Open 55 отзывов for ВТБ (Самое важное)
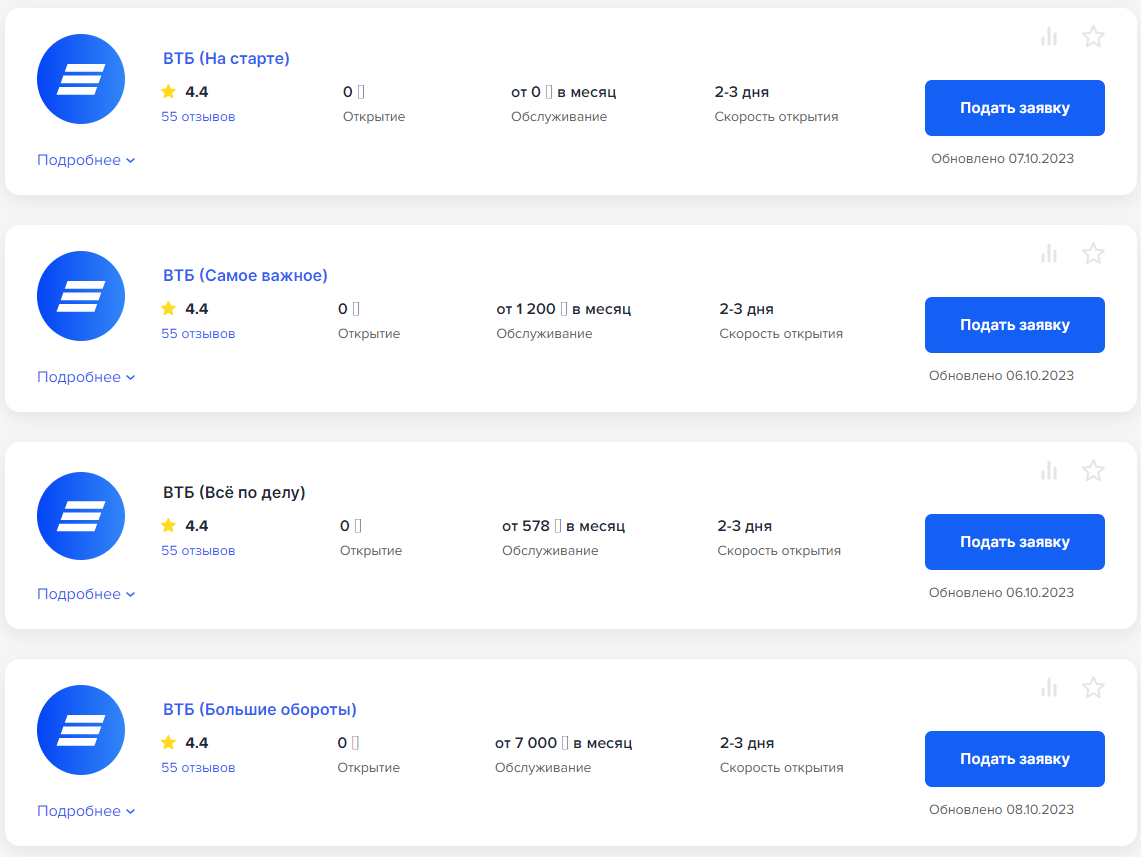1141x857 pixels. (x=198, y=333)
